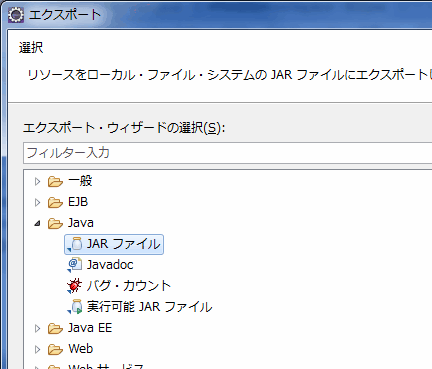Viewport: 432px width, 369px height.
Task: Click the 選択 page heading
Action: (x=31, y=48)
